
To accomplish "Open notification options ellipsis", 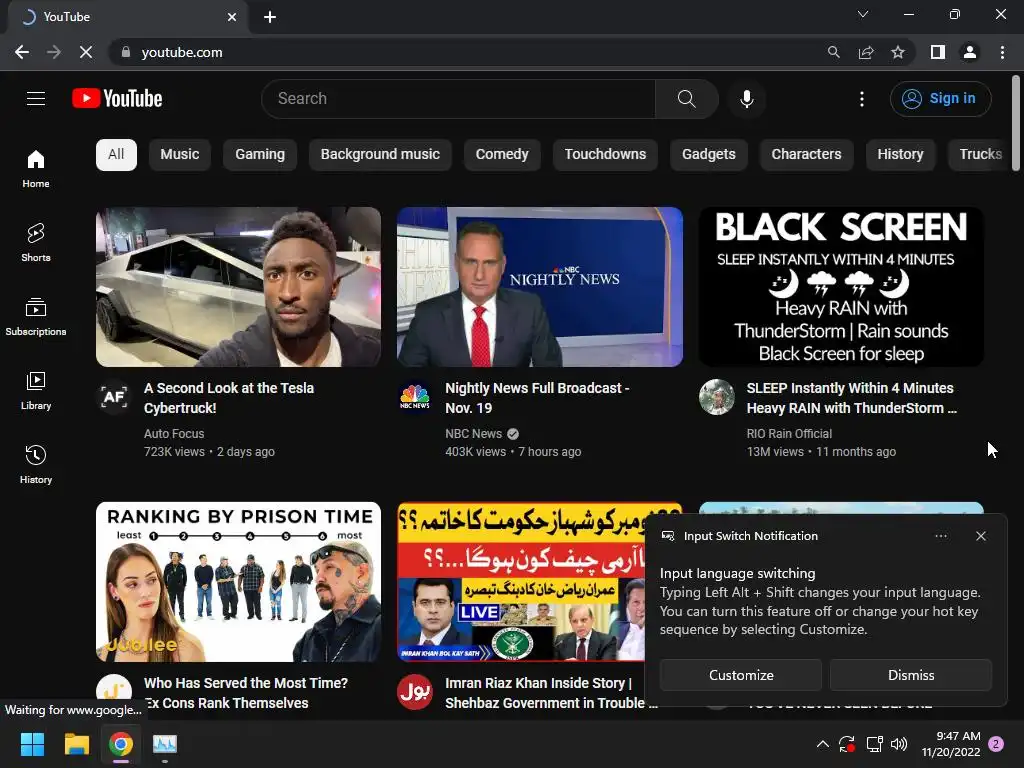I will (940, 536).
